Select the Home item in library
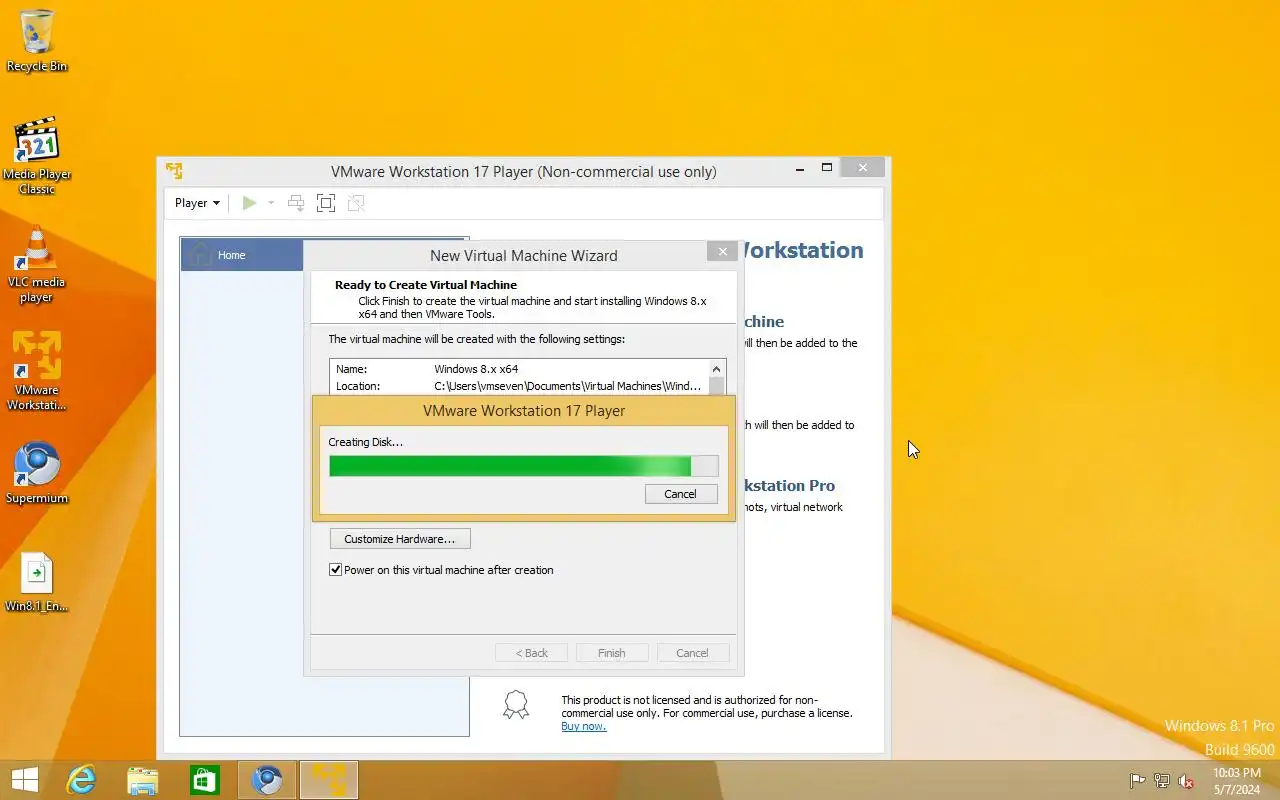This screenshot has height=800, width=1280. [241, 255]
